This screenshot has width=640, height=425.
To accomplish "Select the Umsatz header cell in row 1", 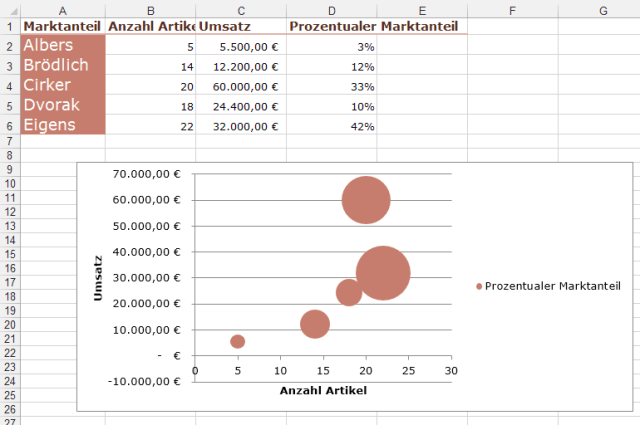I will click(x=240, y=26).
